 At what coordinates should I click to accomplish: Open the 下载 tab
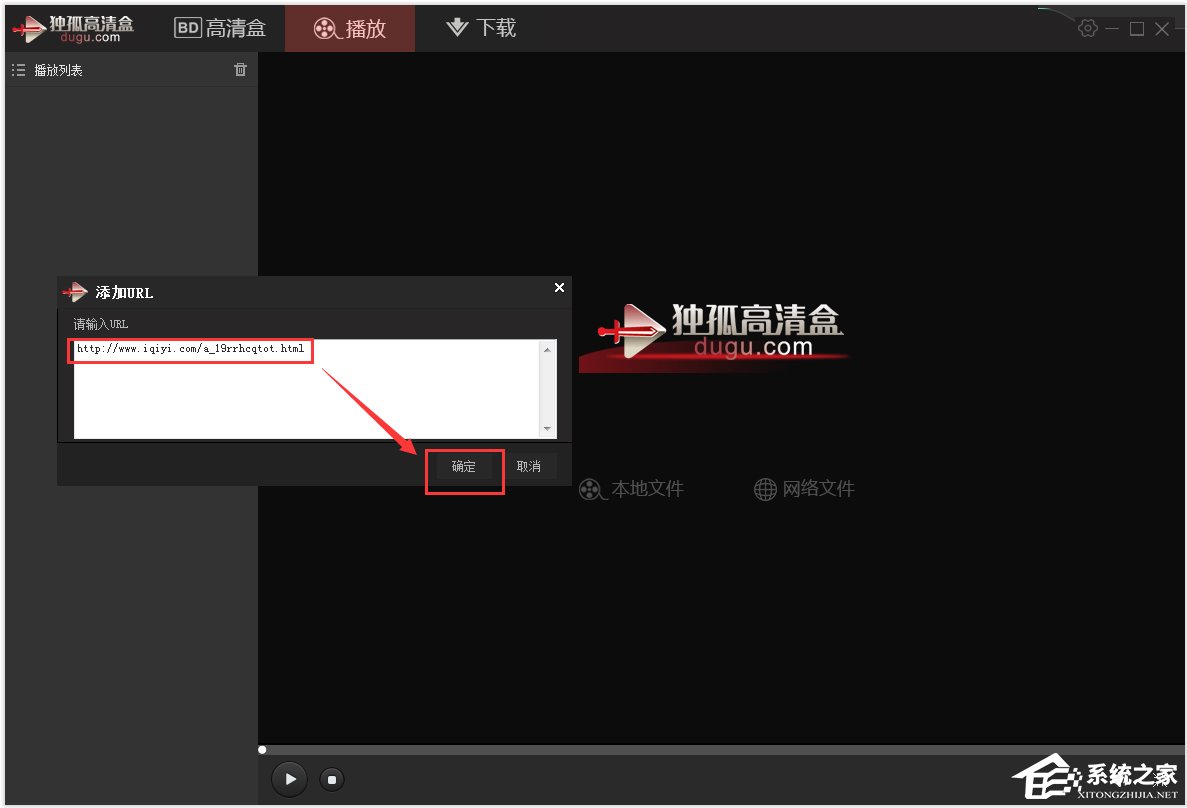coord(480,27)
